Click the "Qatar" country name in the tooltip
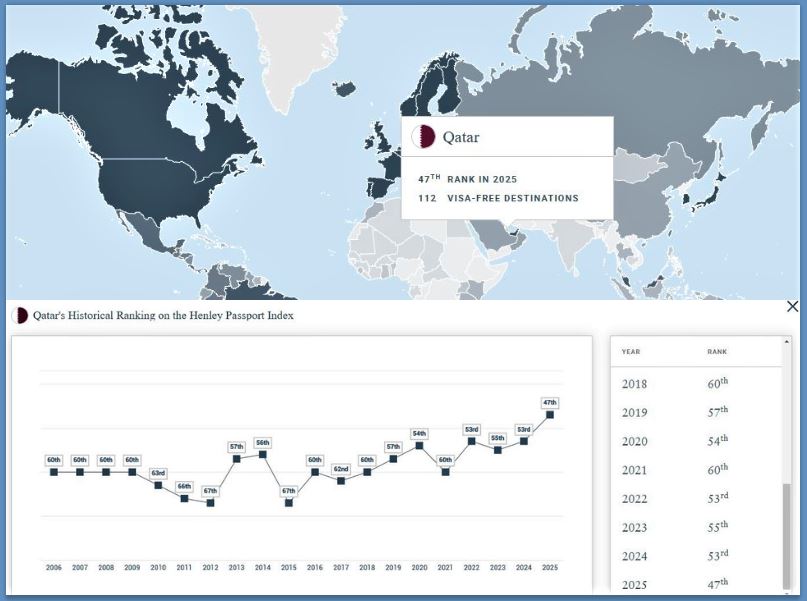Image resolution: width=807 pixels, height=601 pixels. click(461, 137)
